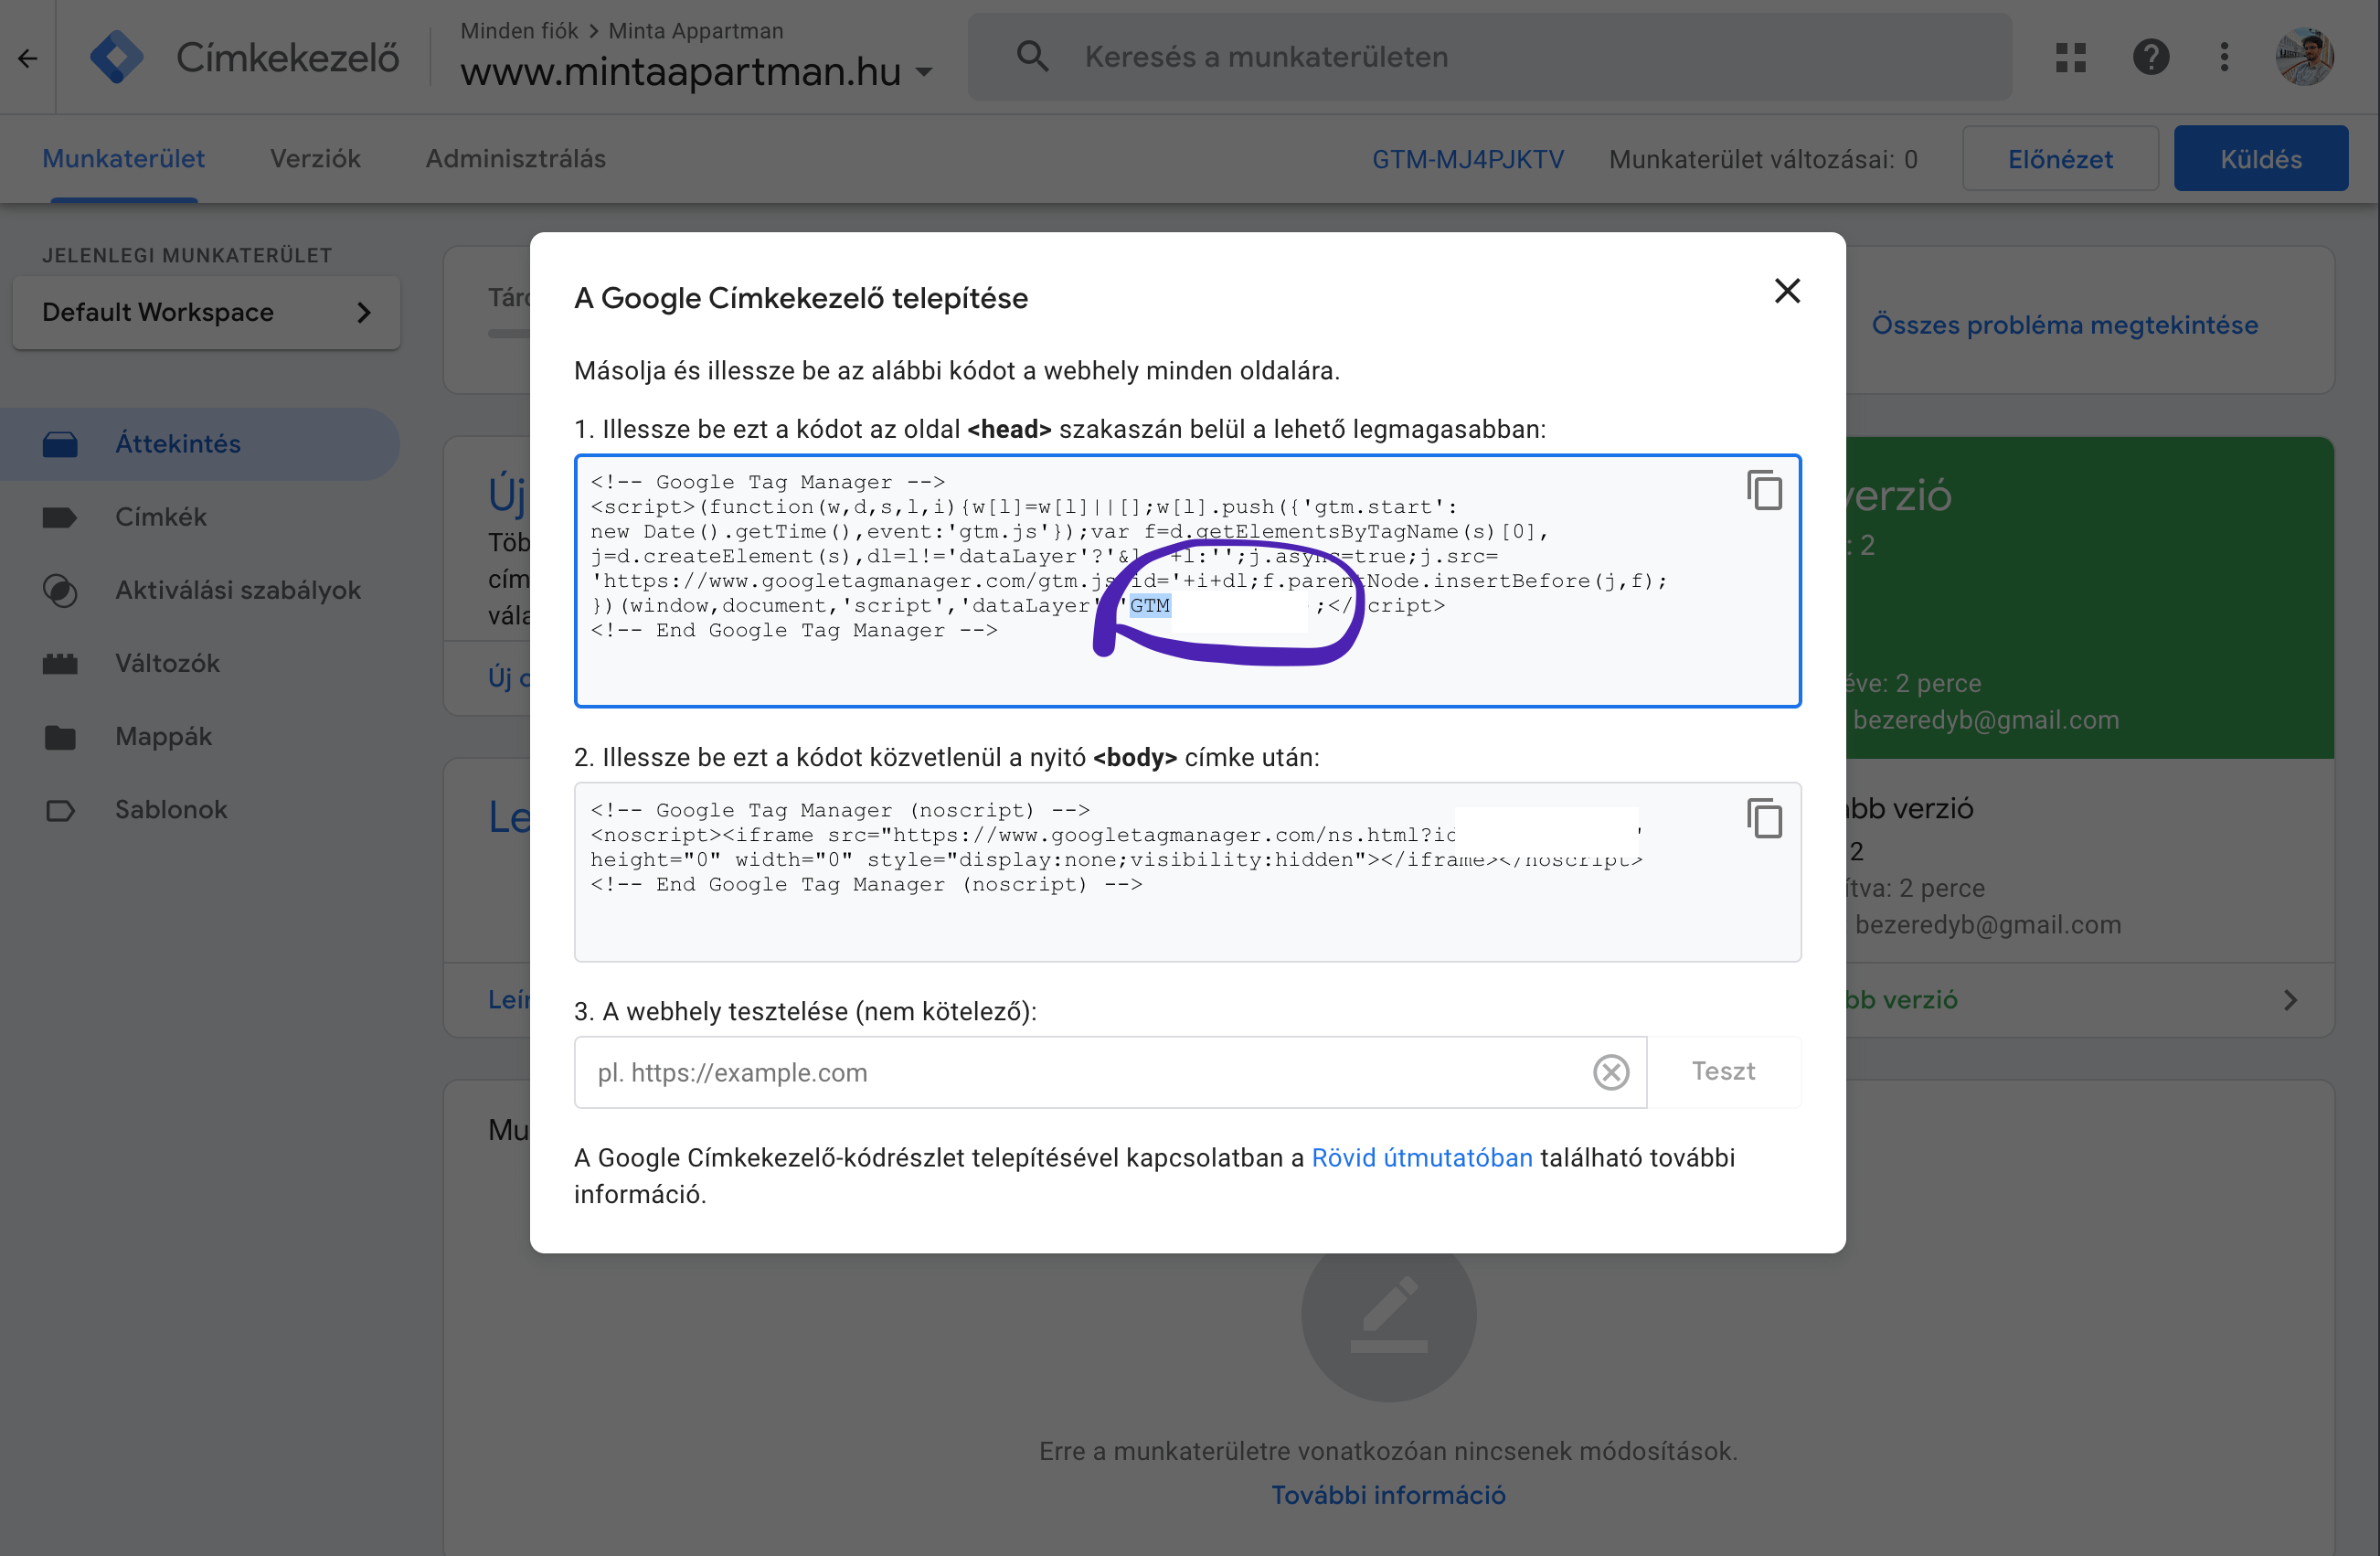This screenshot has height=1556, width=2380.
Task: Open the Rövid útmutatóban link
Action: click(x=1421, y=1158)
